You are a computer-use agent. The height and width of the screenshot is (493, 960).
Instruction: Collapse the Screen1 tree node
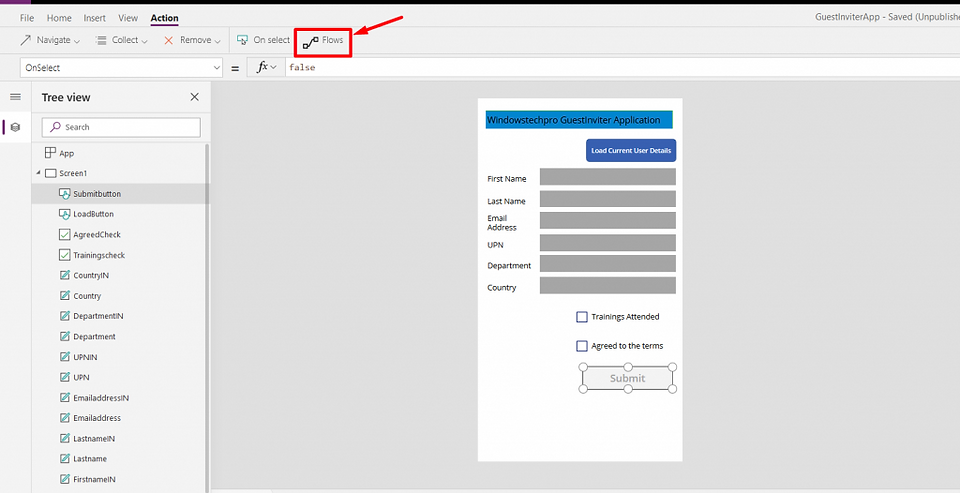coord(38,173)
